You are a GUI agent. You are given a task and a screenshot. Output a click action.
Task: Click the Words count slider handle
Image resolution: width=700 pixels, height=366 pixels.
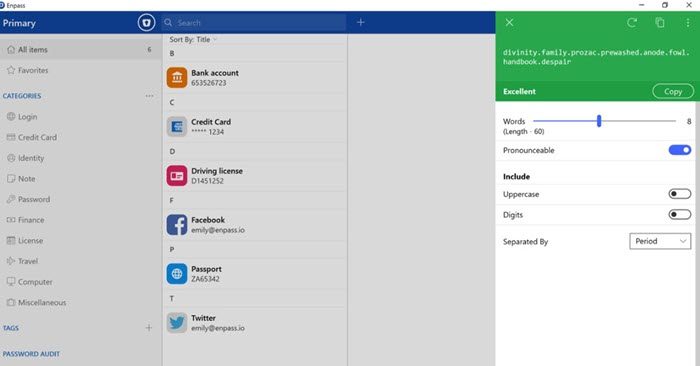click(599, 121)
